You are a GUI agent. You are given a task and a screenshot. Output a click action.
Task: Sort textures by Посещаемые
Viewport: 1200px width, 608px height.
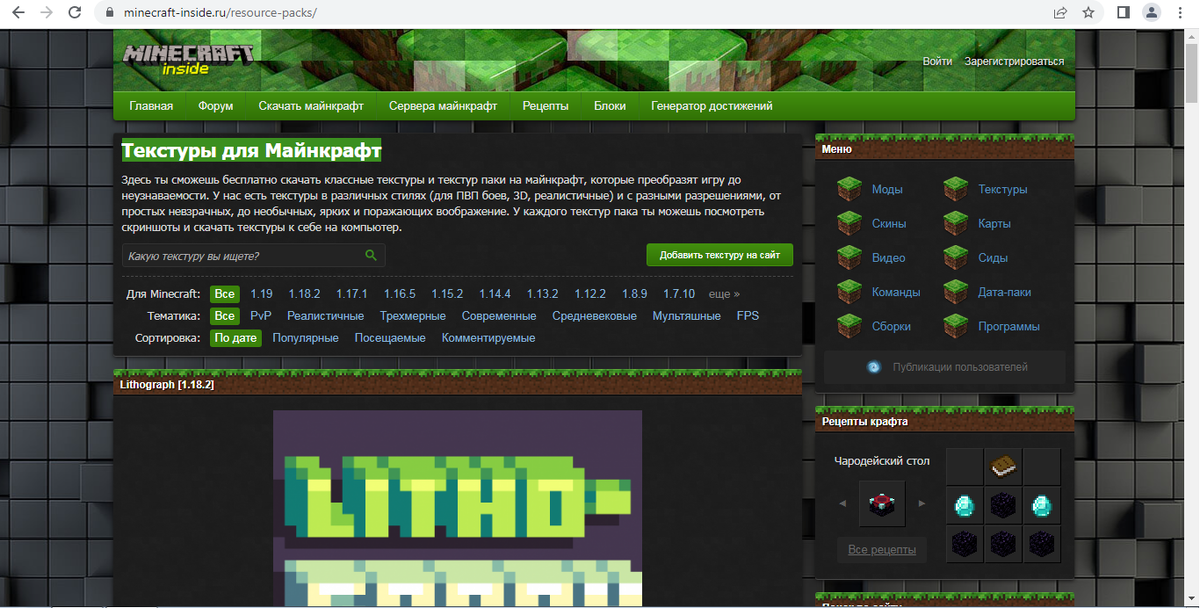tap(390, 338)
